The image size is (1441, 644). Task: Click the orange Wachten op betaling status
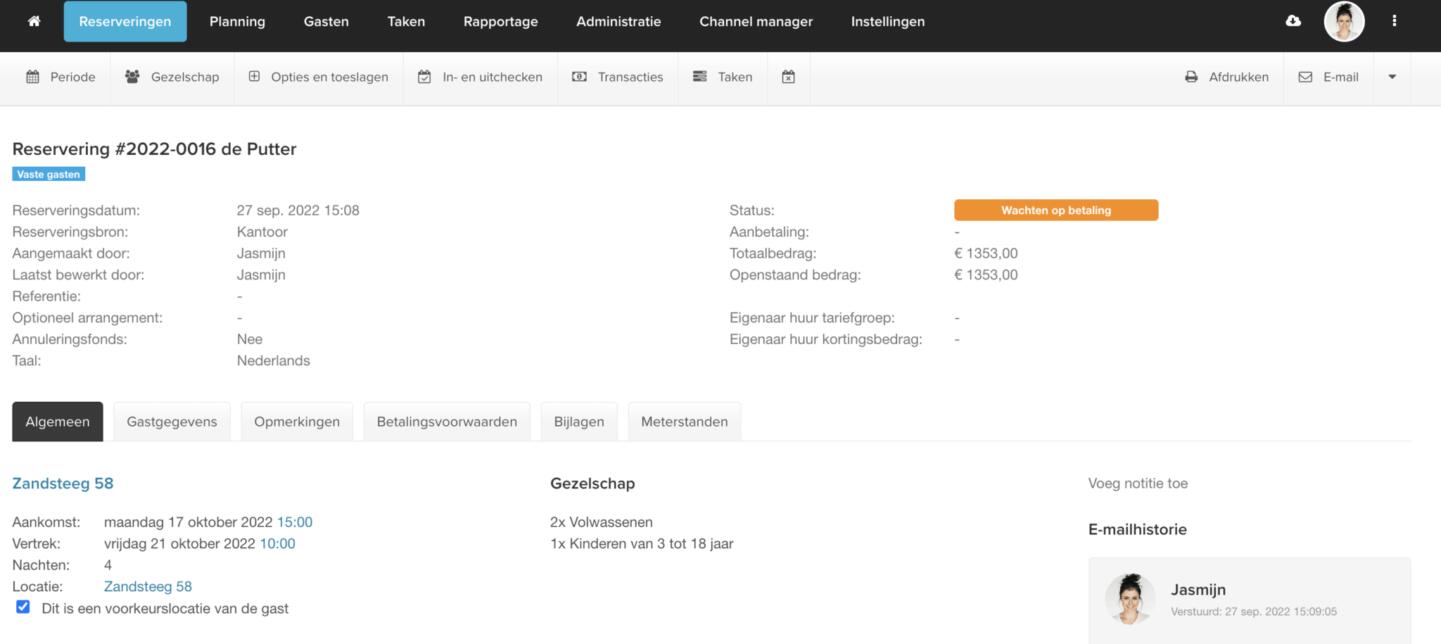pyautogui.click(x=1056, y=210)
